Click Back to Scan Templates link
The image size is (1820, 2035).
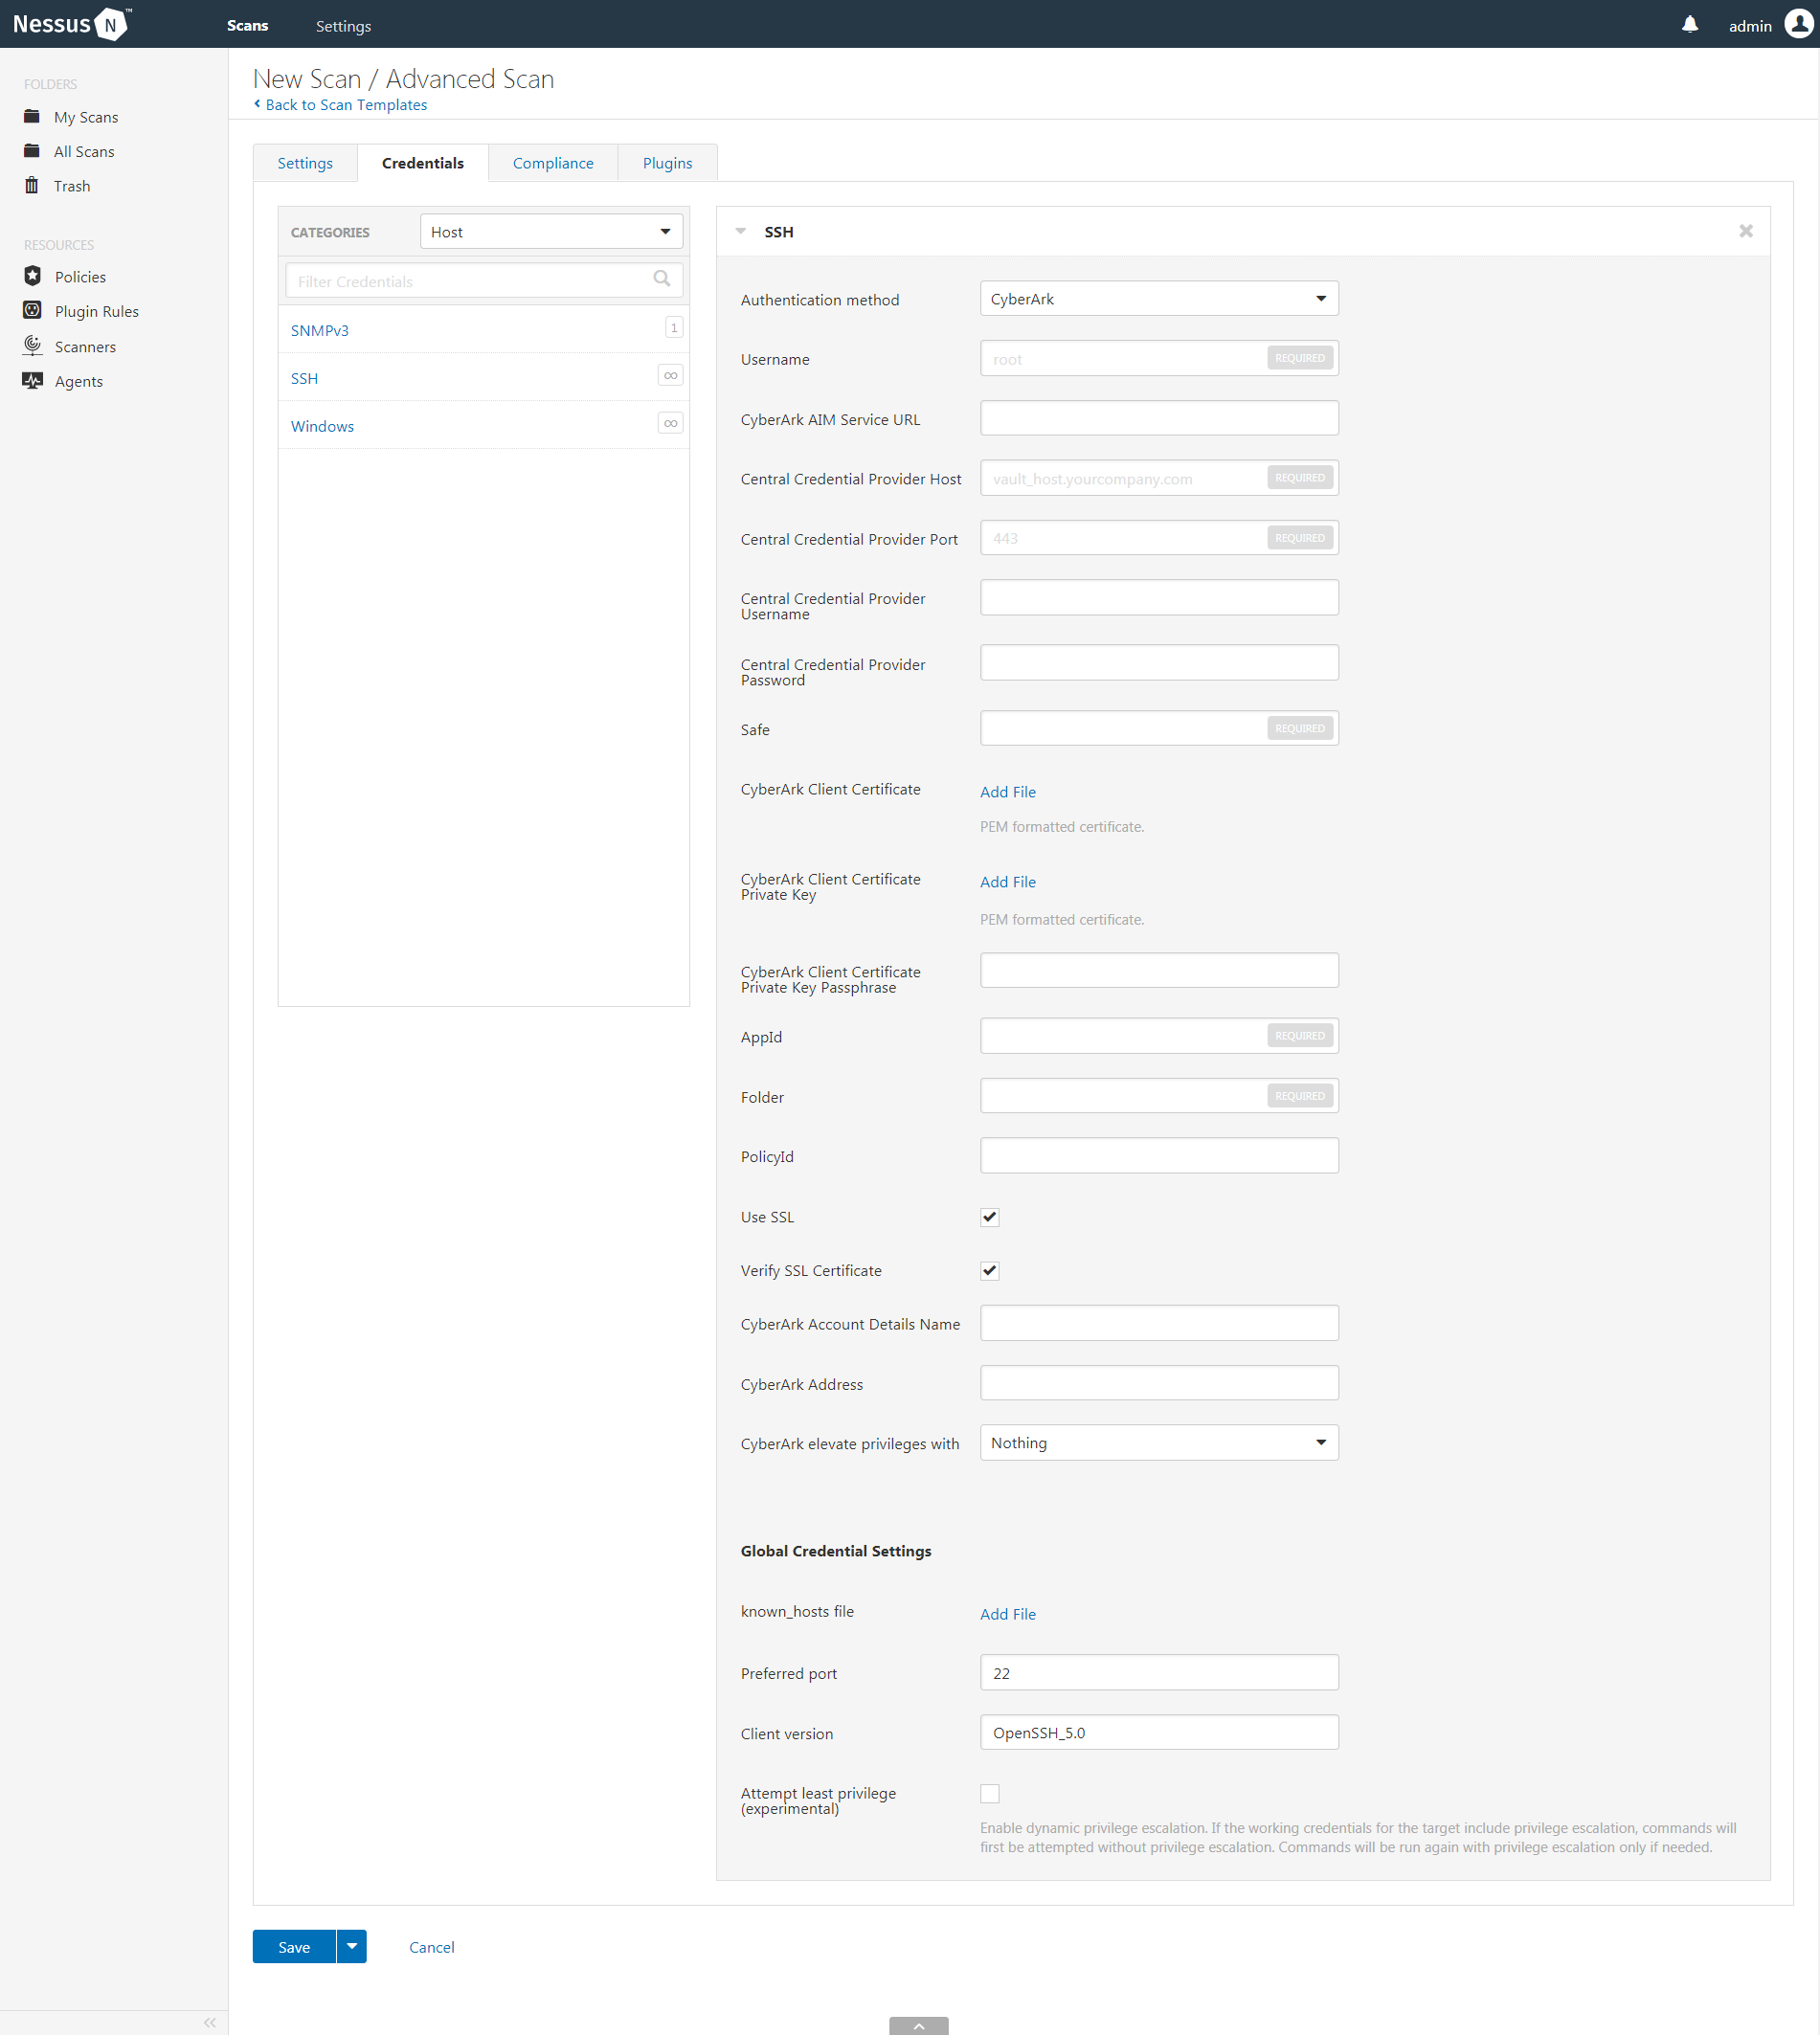[345, 105]
